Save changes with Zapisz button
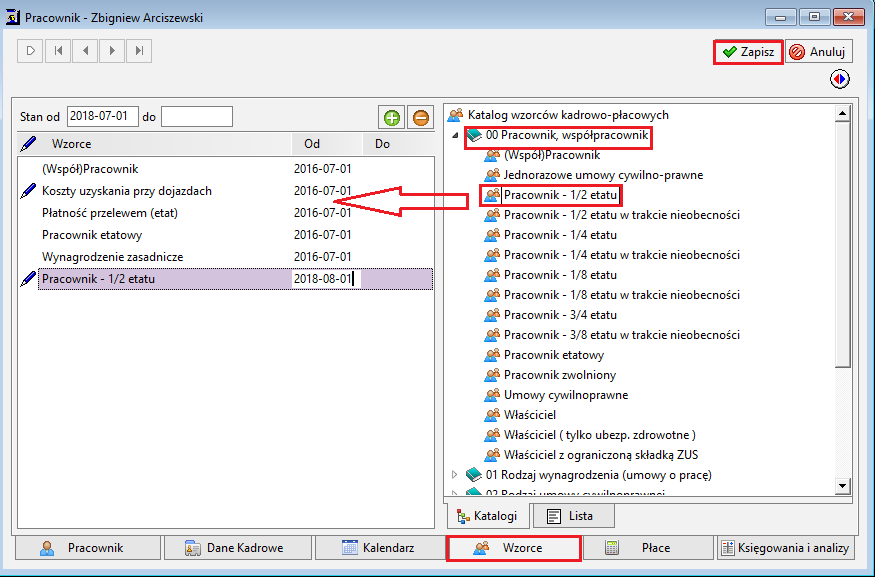The image size is (875, 577). (x=748, y=52)
